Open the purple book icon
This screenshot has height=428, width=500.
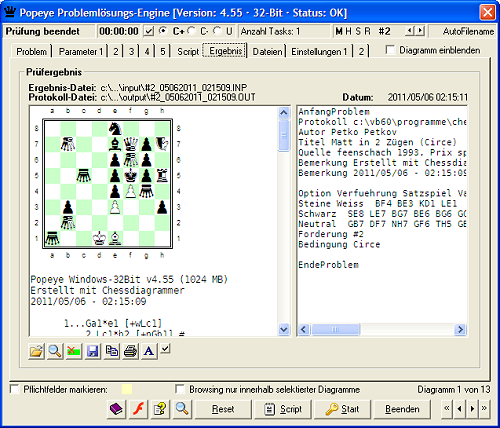pyautogui.click(x=116, y=409)
